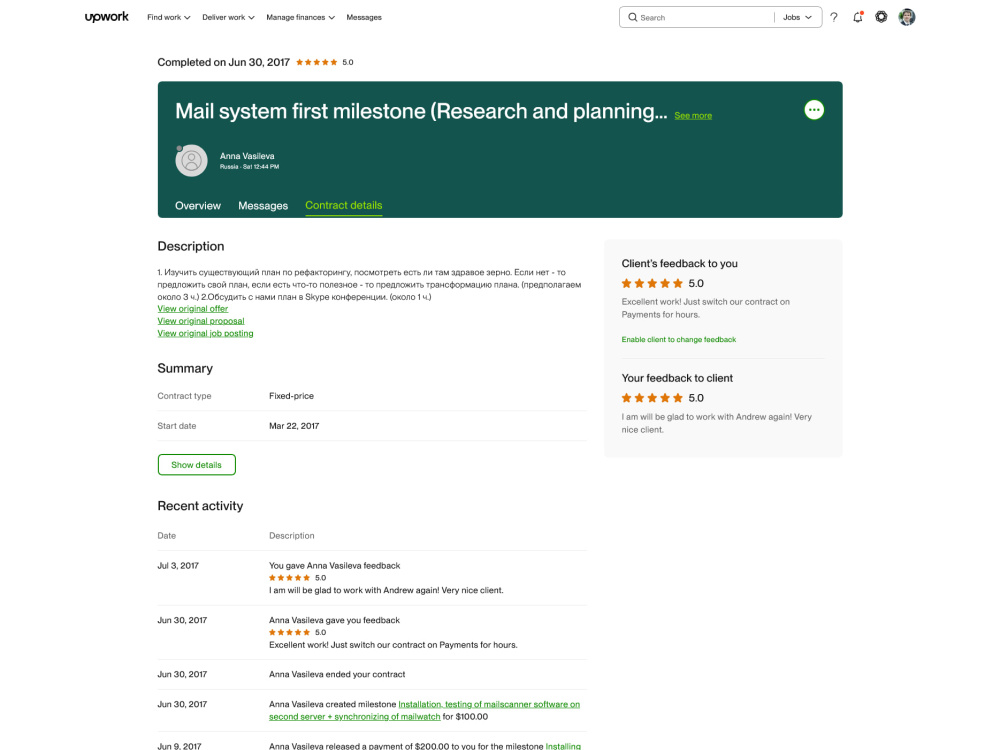Click the user profile avatar in header
The width and height of the screenshot is (1000, 750).
[x=907, y=17]
